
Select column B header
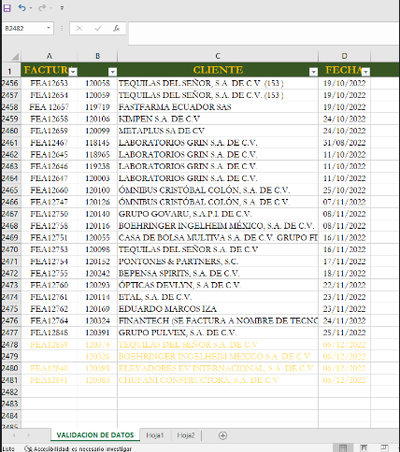click(x=98, y=56)
